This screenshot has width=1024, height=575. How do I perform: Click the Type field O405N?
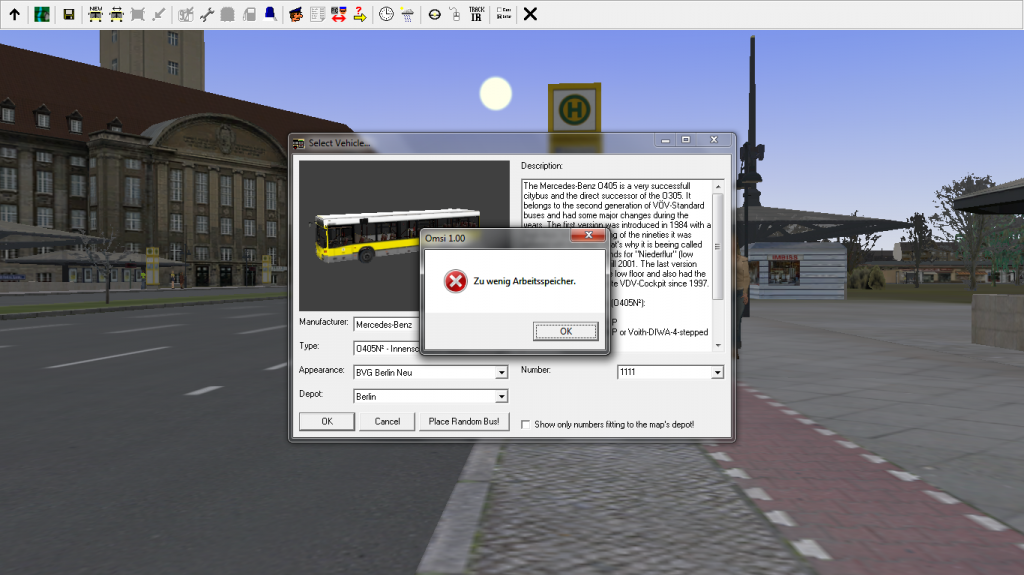pos(387,349)
